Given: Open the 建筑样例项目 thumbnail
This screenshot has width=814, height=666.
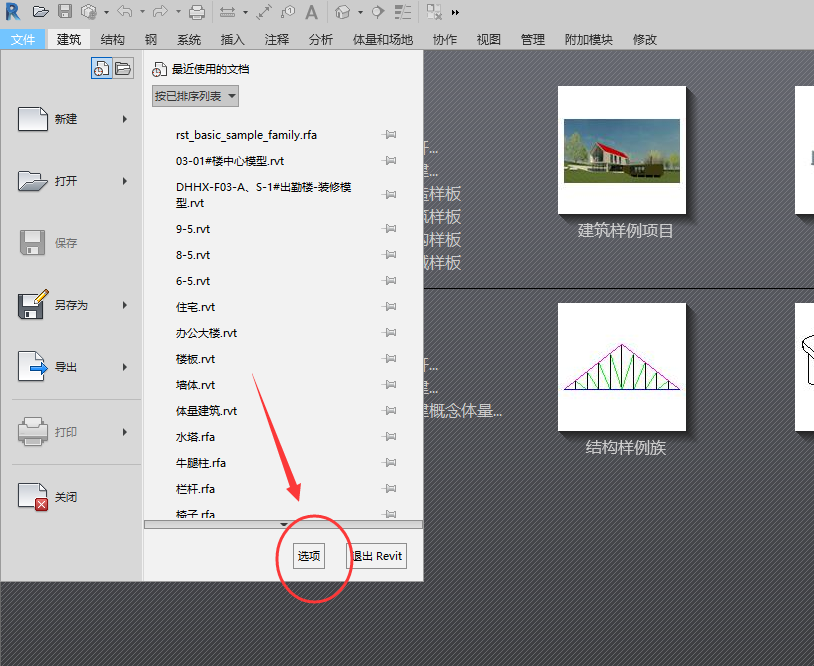Looking at the screenshot, I should click(x=621, y=150).
